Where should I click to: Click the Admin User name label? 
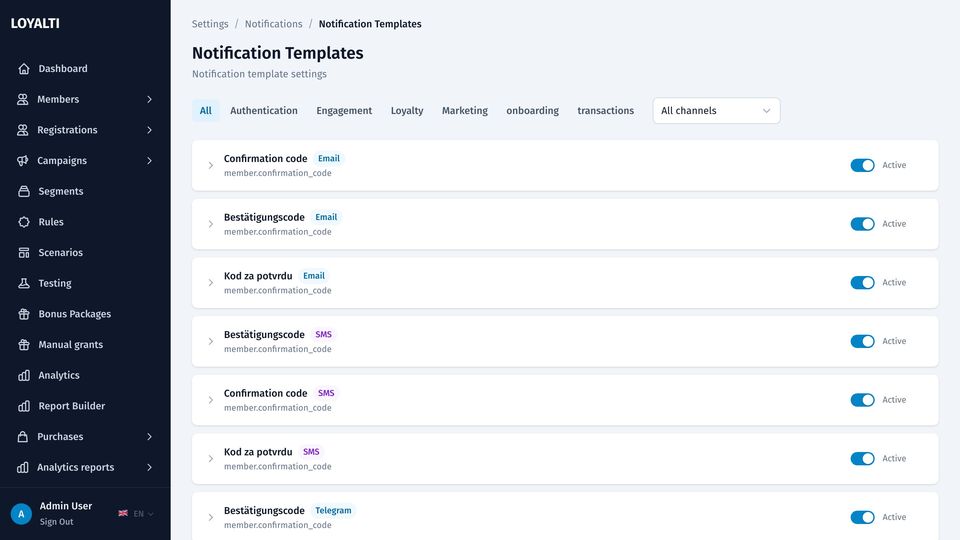click(66, 506)
